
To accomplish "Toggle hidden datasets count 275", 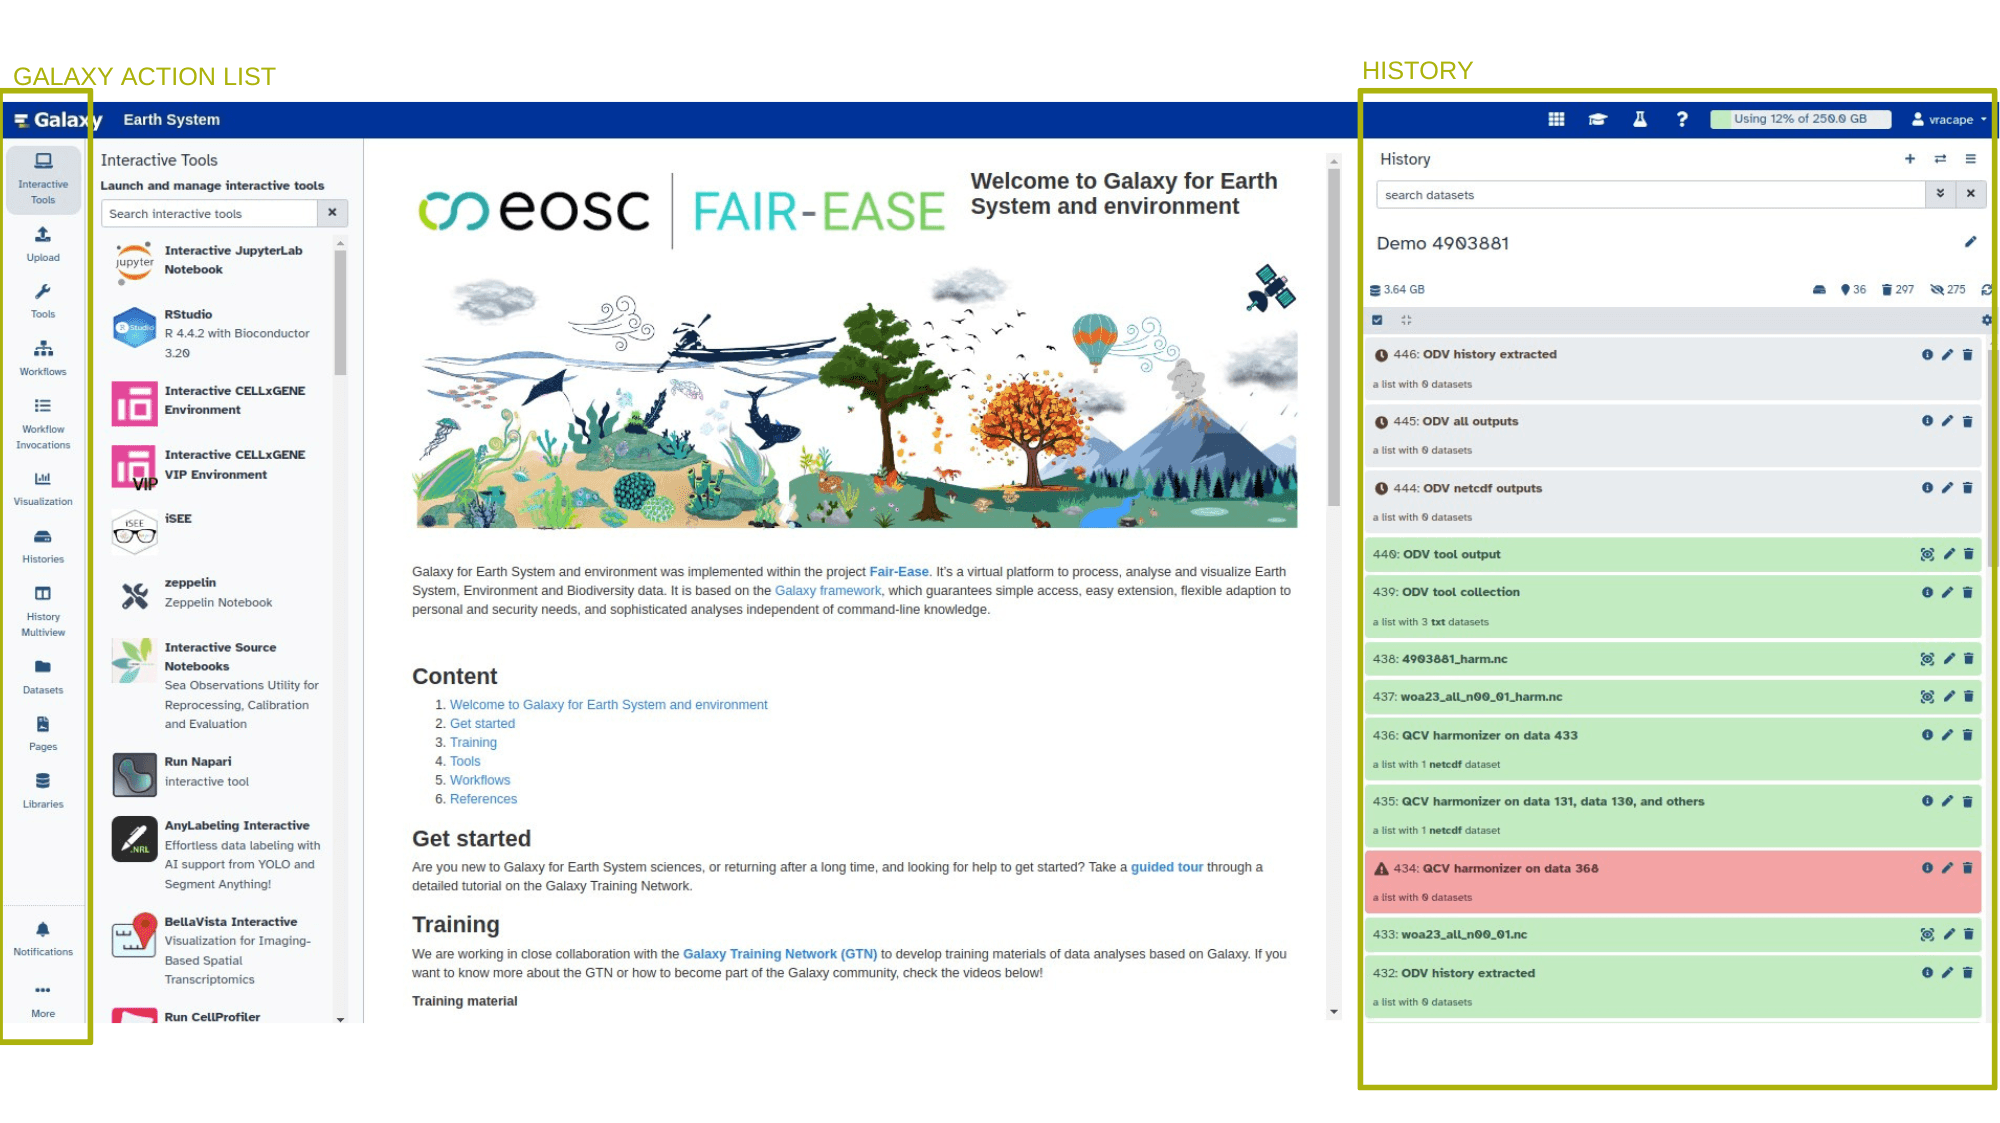I will coord(1948,290).
